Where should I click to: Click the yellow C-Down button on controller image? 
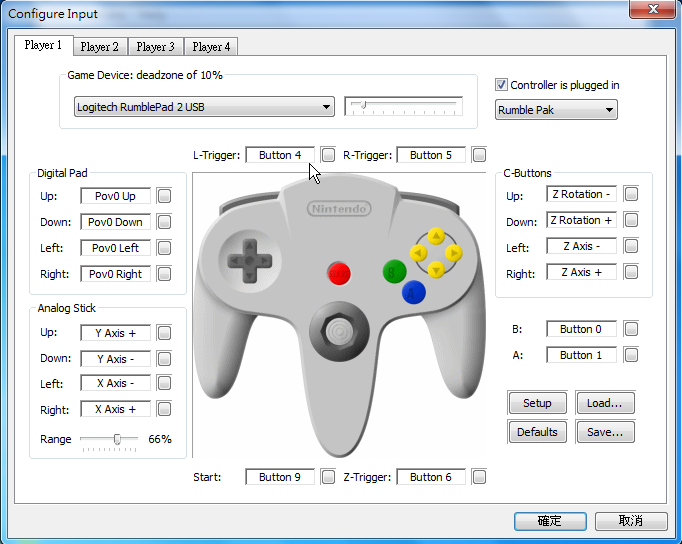click(x=436, y=270)
